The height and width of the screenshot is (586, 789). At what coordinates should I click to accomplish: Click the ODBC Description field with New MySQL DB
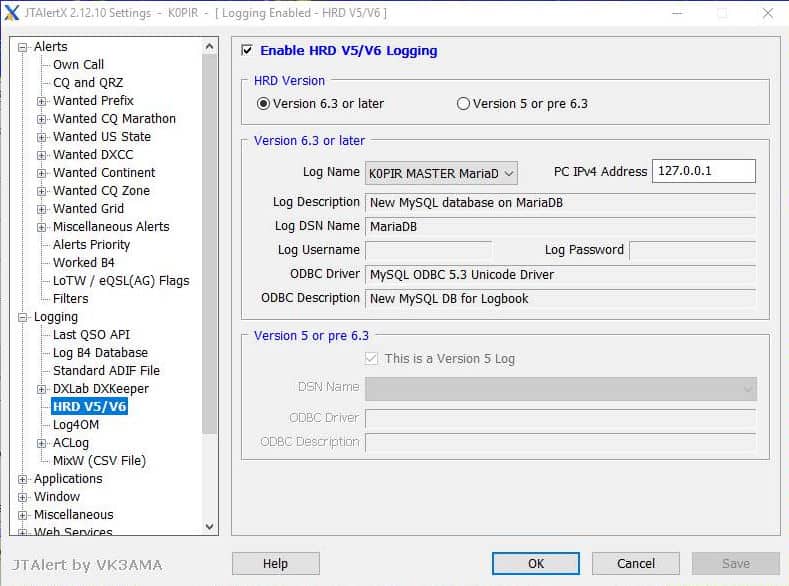pos(560,299)
